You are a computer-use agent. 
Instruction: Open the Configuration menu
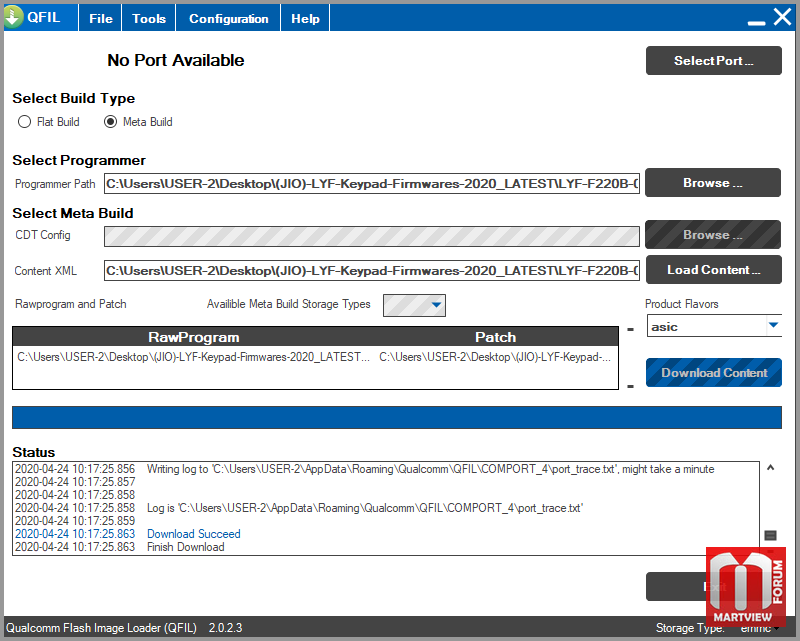click(x=229, y=18)
